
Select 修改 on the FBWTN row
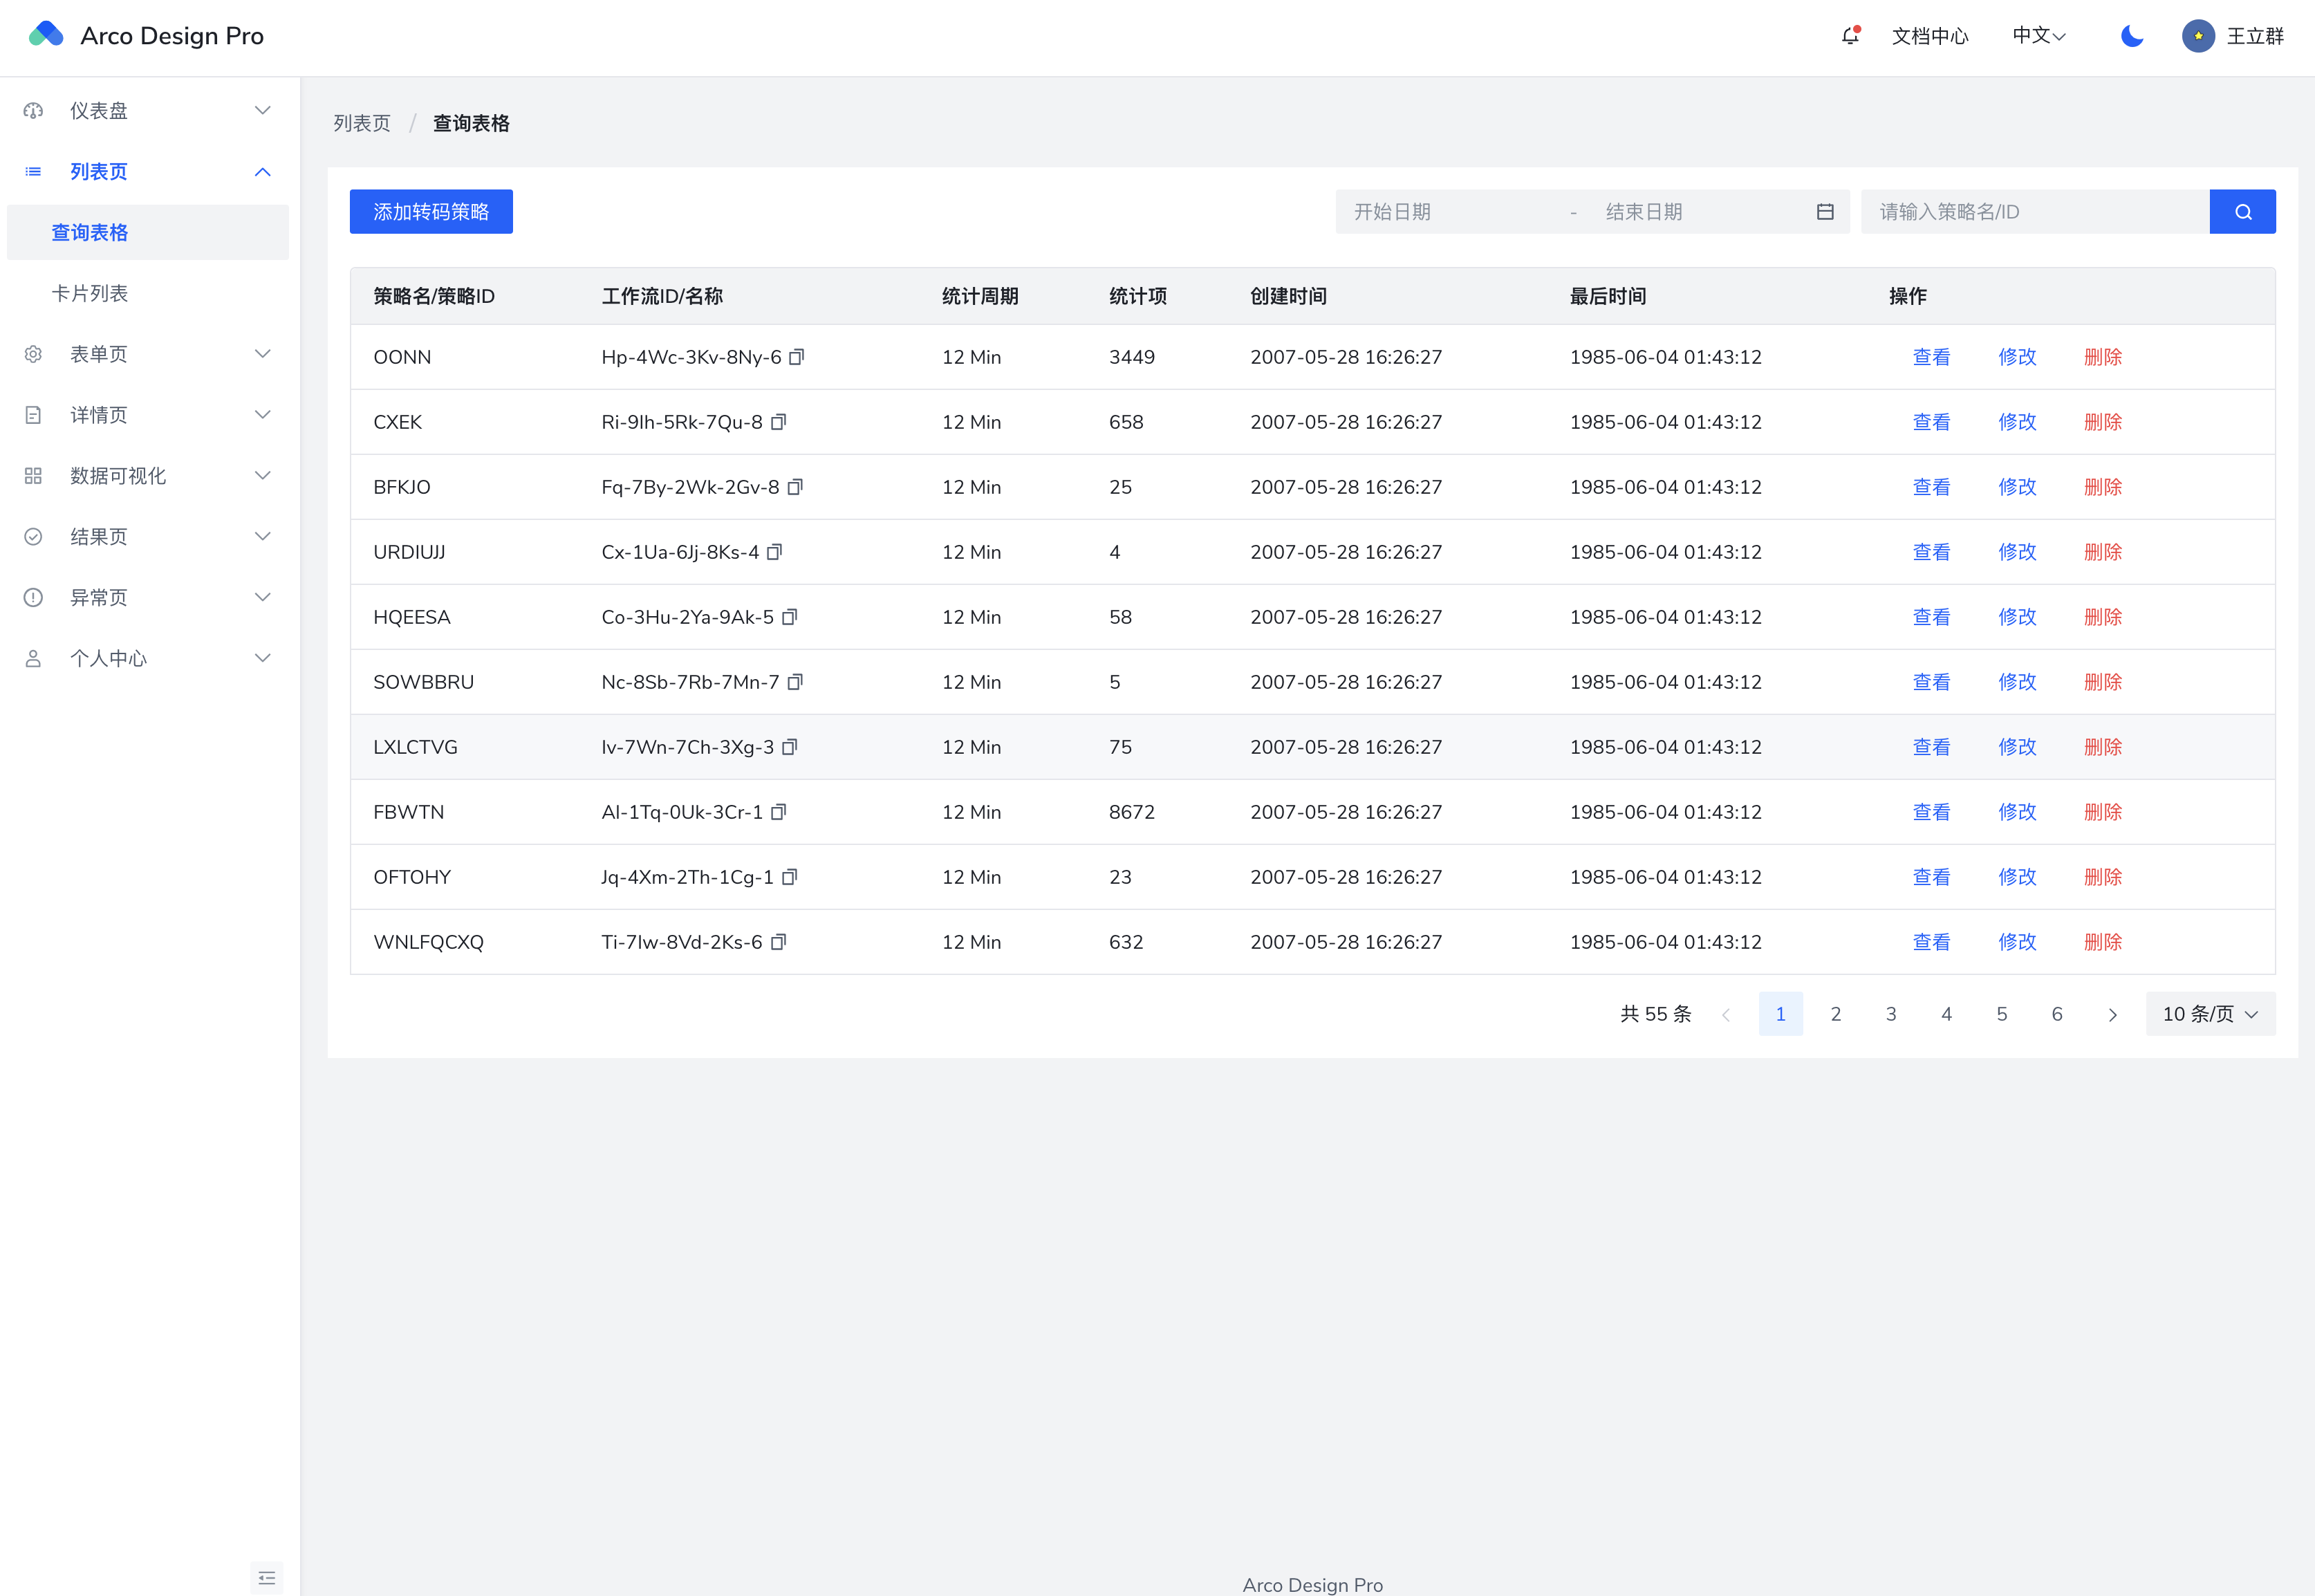click(2017, 811)
